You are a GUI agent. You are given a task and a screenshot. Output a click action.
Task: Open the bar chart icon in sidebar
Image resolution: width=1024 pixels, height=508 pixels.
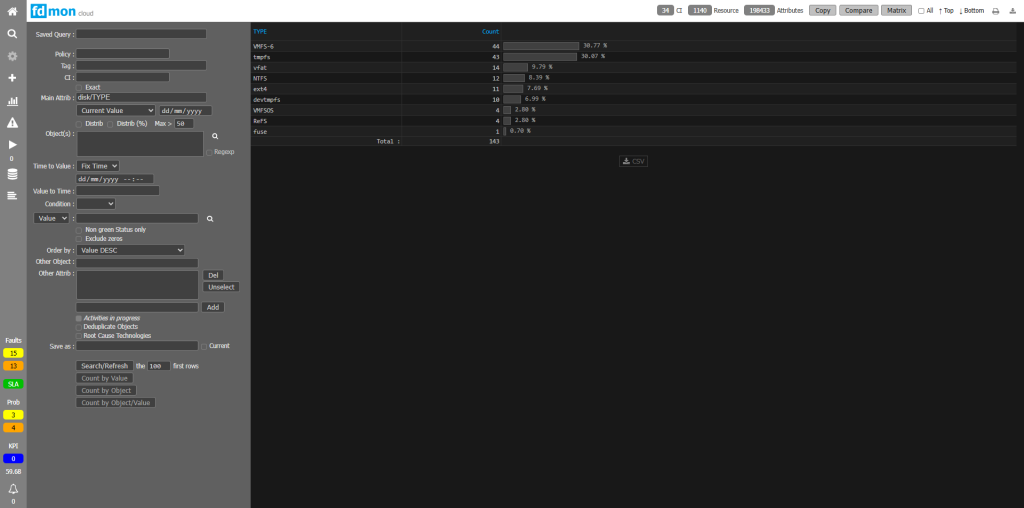(12, 101)
